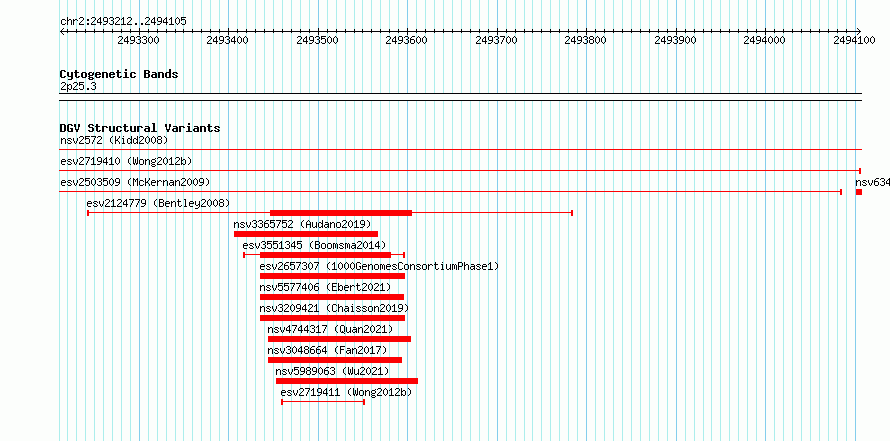Viewport: 890px width, 441px height.
Task: Click the red bar of nsv3048664
Action: pos(335,360)
